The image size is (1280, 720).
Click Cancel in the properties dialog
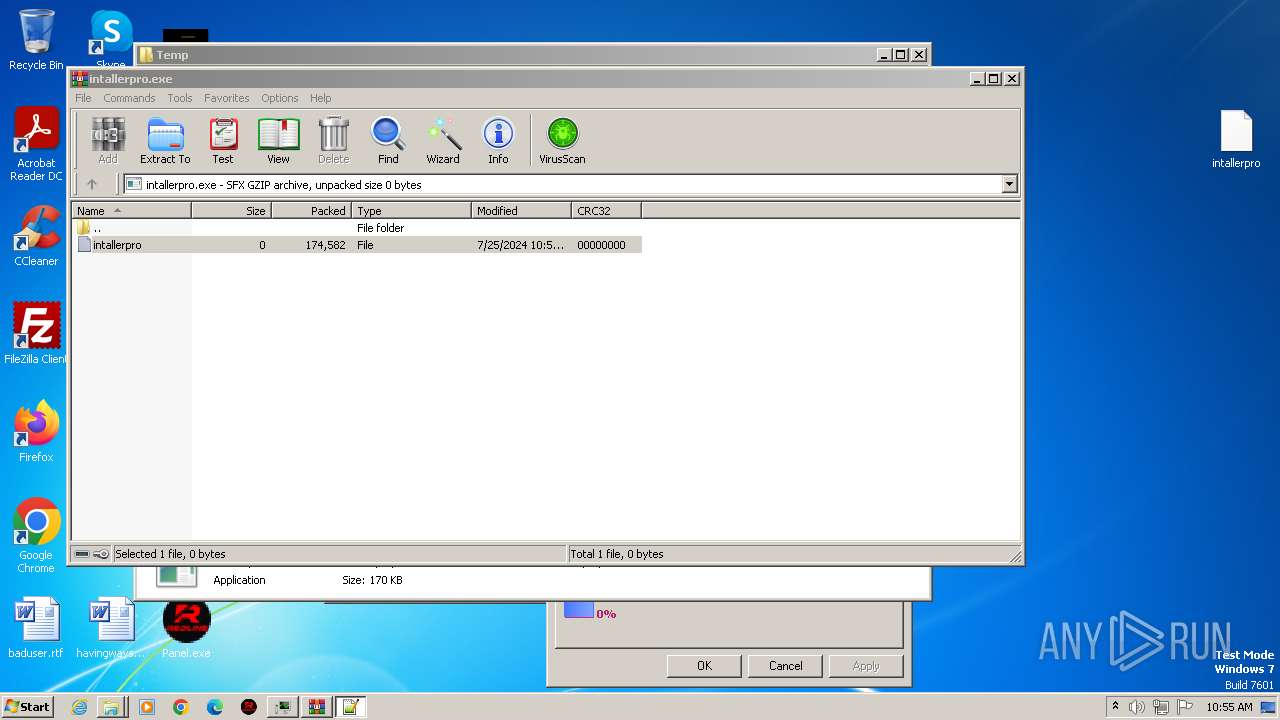(x=785, y=666)
